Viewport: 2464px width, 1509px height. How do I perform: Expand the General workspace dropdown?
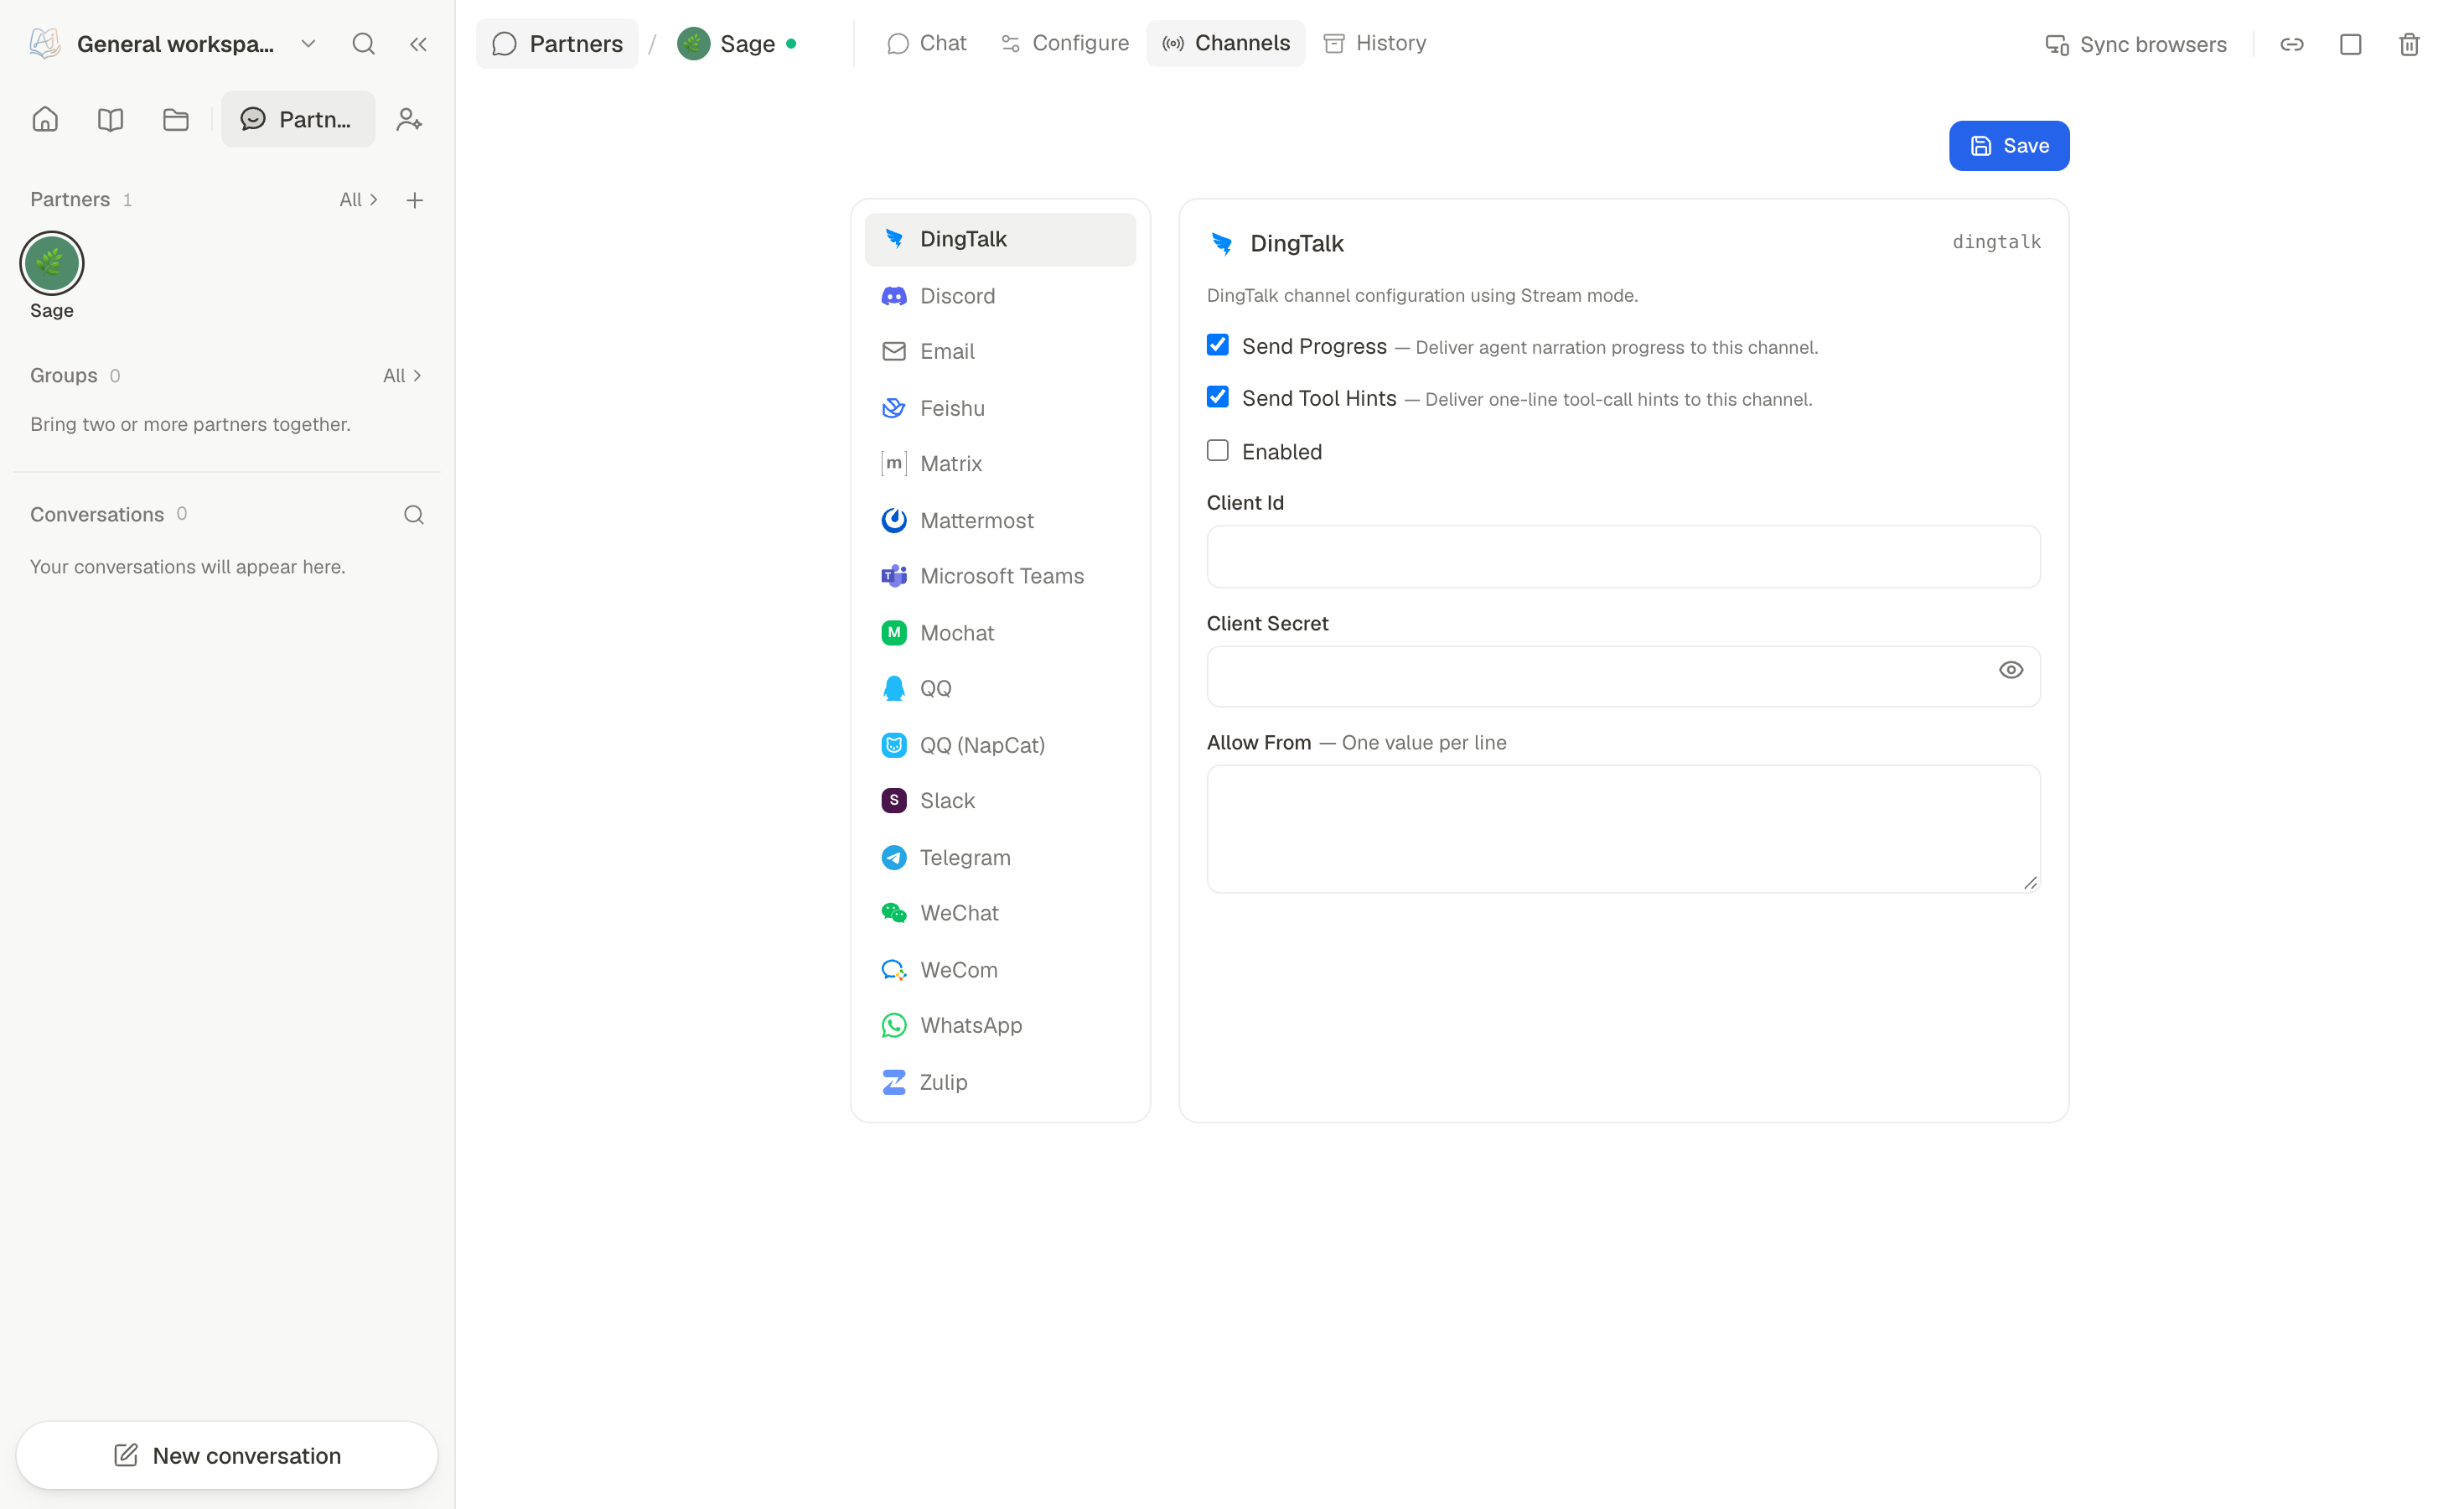tap(308, 44)
